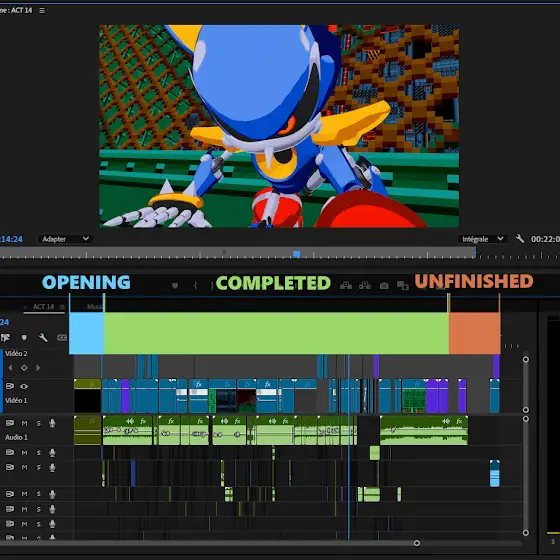Enable voice-over record mic on Audio 2 track
Viewport: 560px width, 560px height.
52,453
